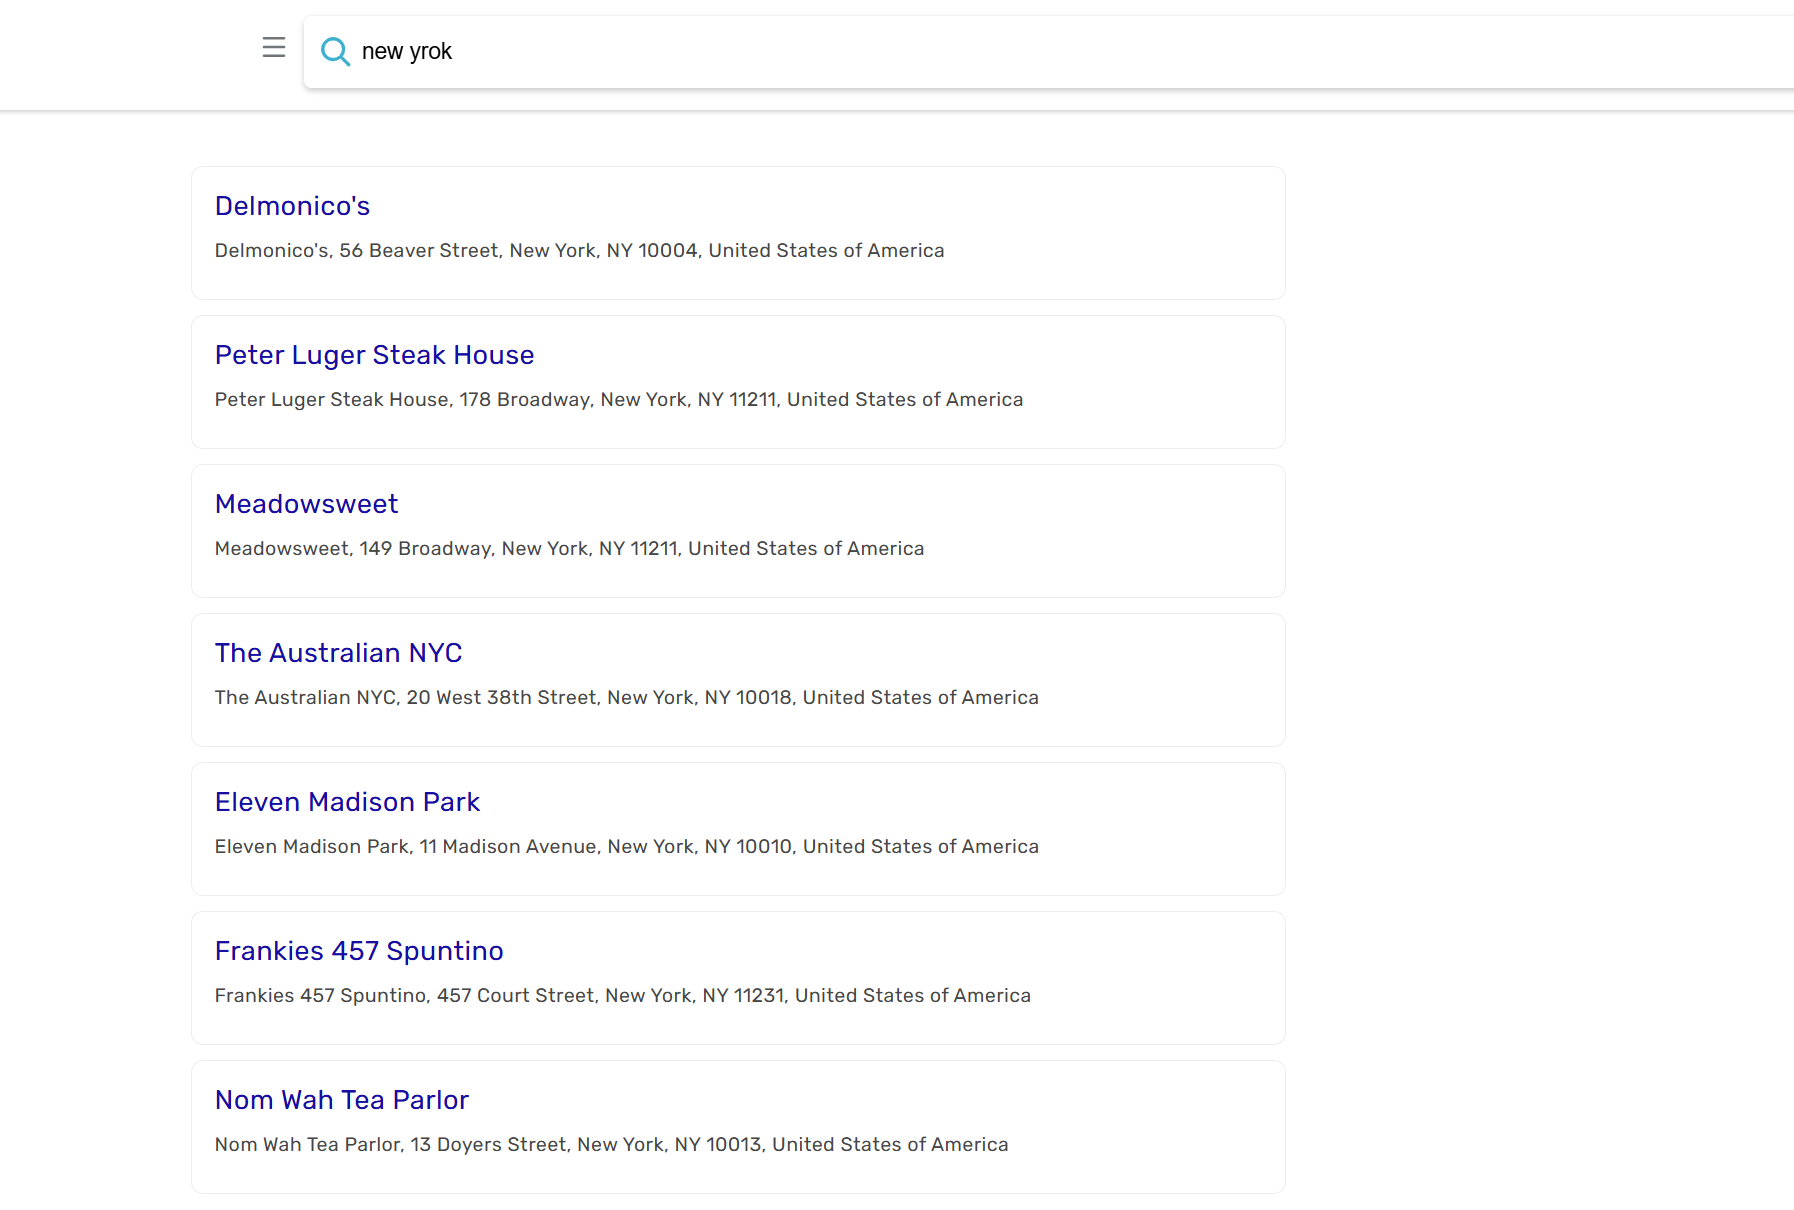Click address text '13 Doyers Street, New York, NY 10013'
The height and width of the screenshot is (1210, 1794).
pos(586,1145)
